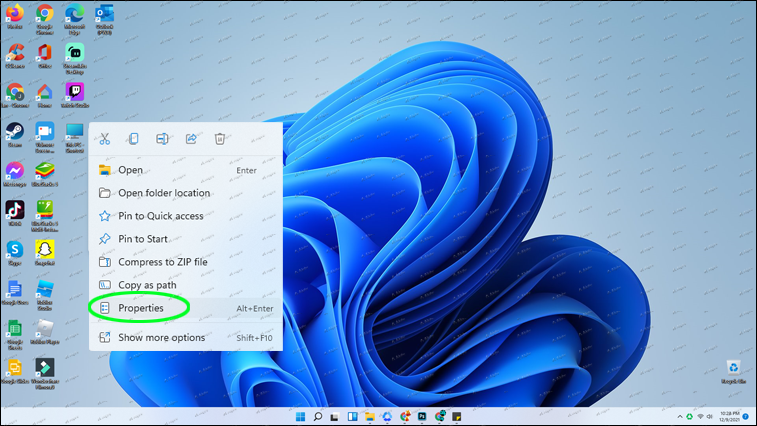Click the Wi-Fi network tray icon
This screenshot has width=757, height=426.
pos(700,416)
